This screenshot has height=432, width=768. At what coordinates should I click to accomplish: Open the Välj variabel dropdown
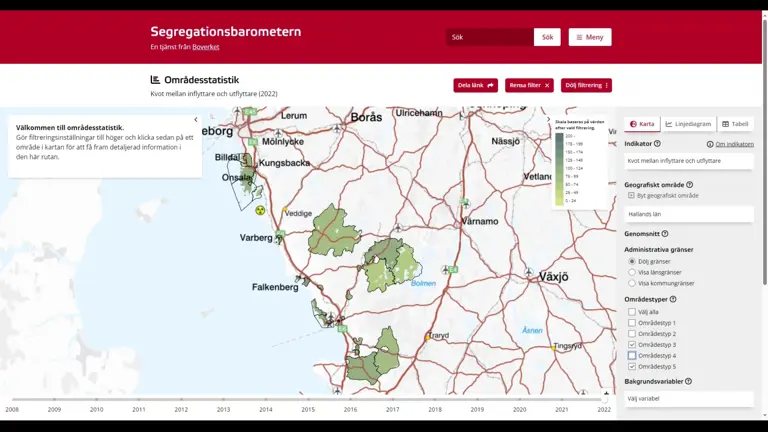tap(688, 398)
